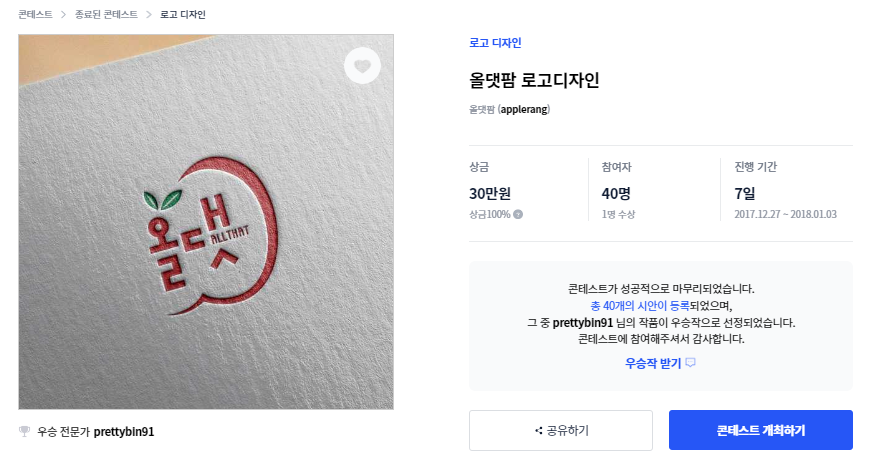Click the info icon beside 상금100%
Screen dimensions: 883x469
[x=518, y=215]
